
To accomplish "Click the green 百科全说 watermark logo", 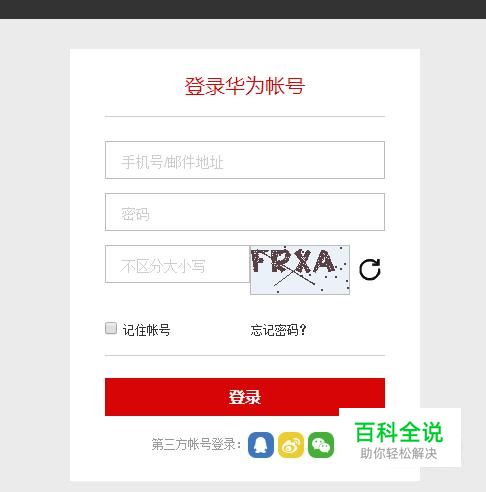I will (399, 432).
